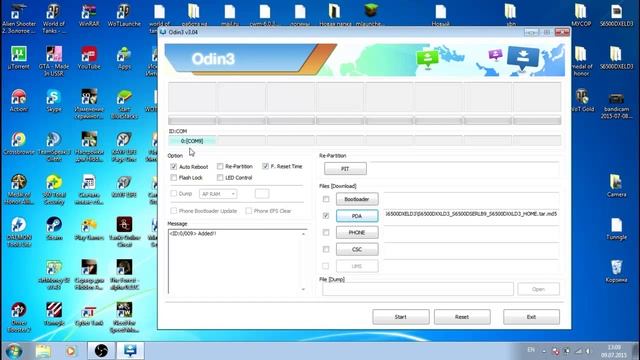Click the volume icon in system tray
Viewport: 640px width, 360px height.
pyautogui.click(x=588, y=351)
